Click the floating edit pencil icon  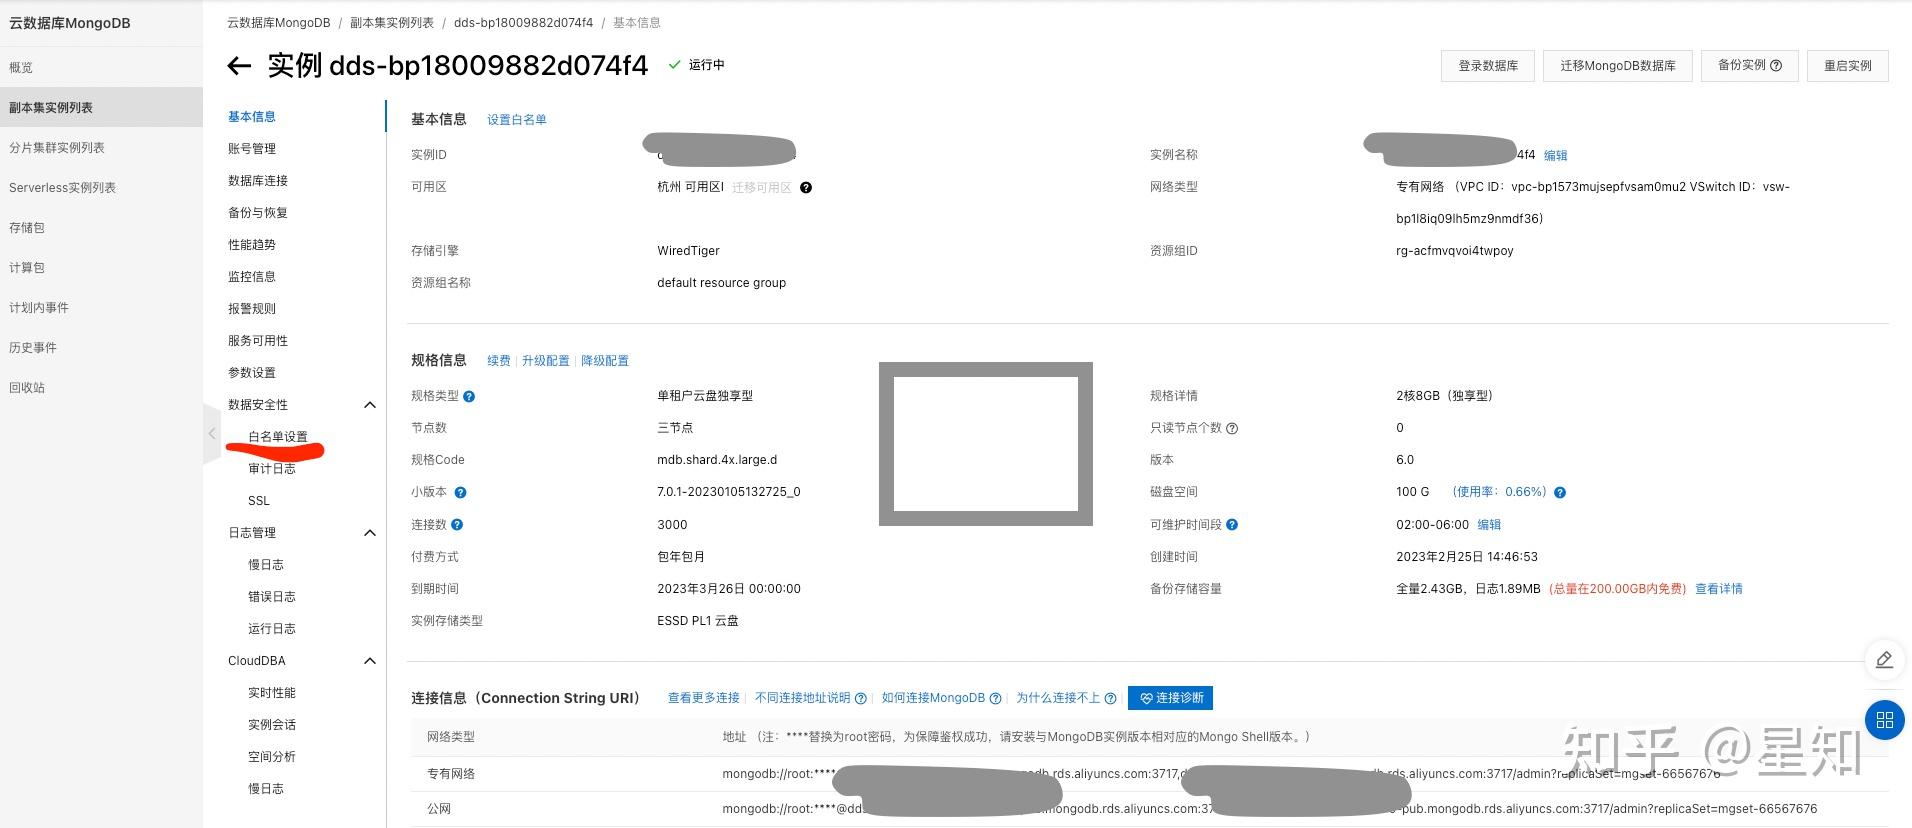(x=1884, y=660)
